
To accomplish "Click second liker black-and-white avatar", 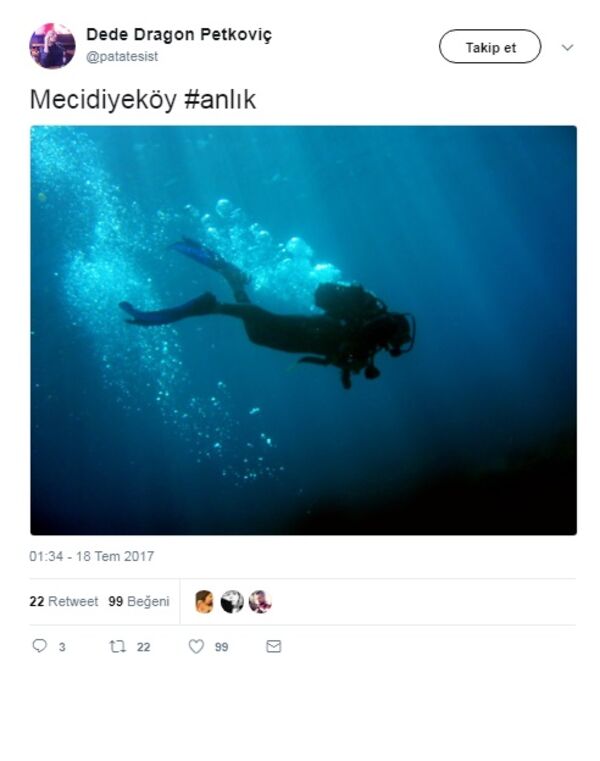I will 232,602.
